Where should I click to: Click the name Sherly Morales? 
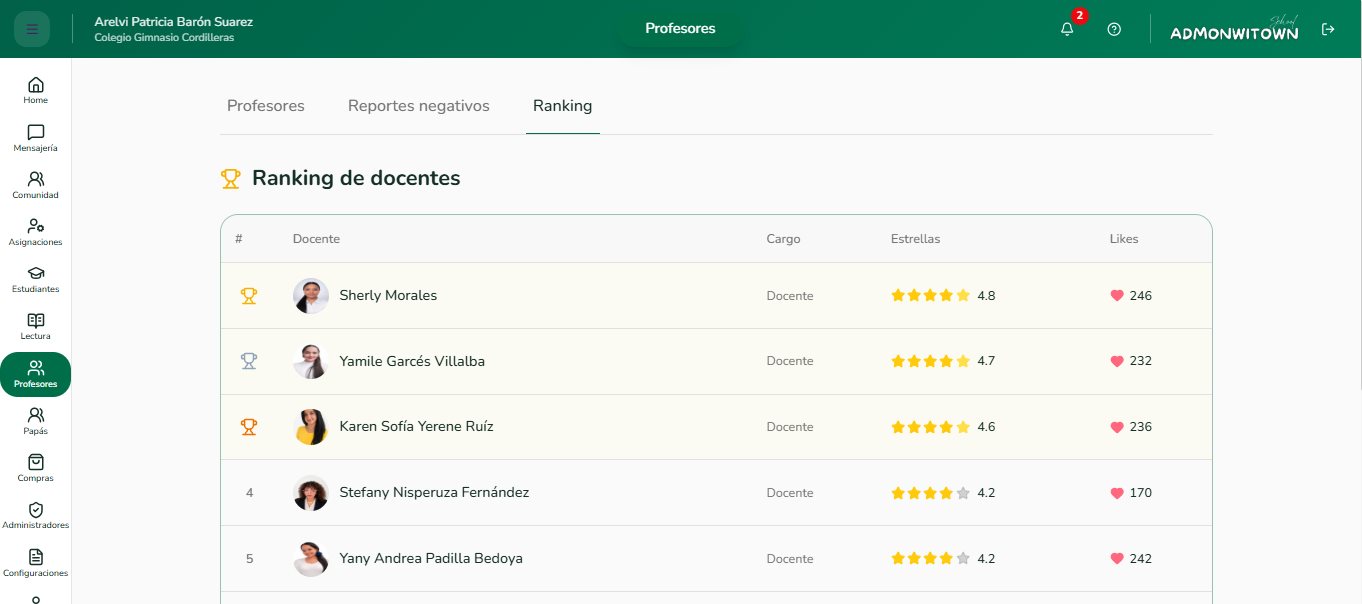[x=388, y=296]
